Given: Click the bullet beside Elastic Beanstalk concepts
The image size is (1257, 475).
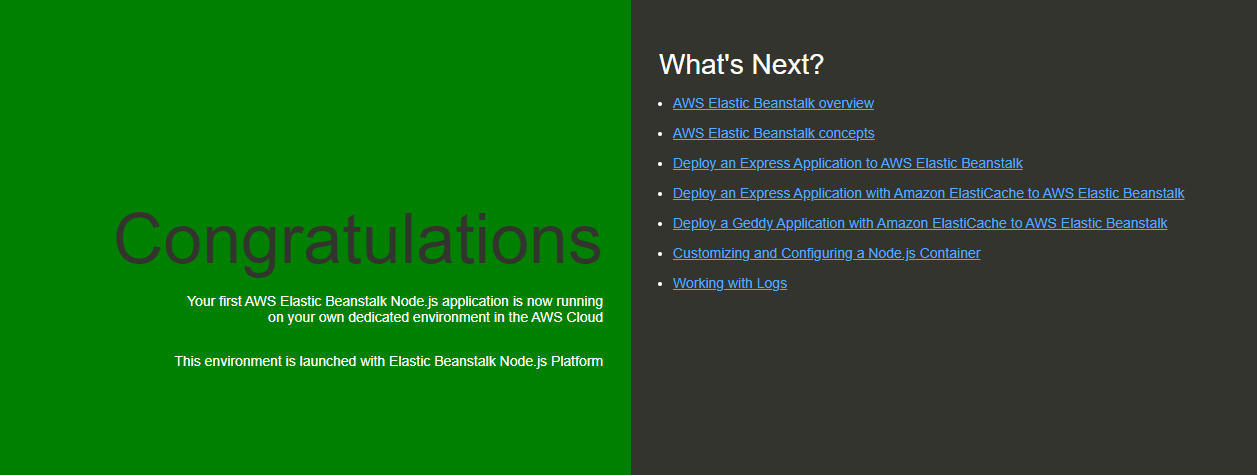Looking at the screenshot, I should pos(659,134).
